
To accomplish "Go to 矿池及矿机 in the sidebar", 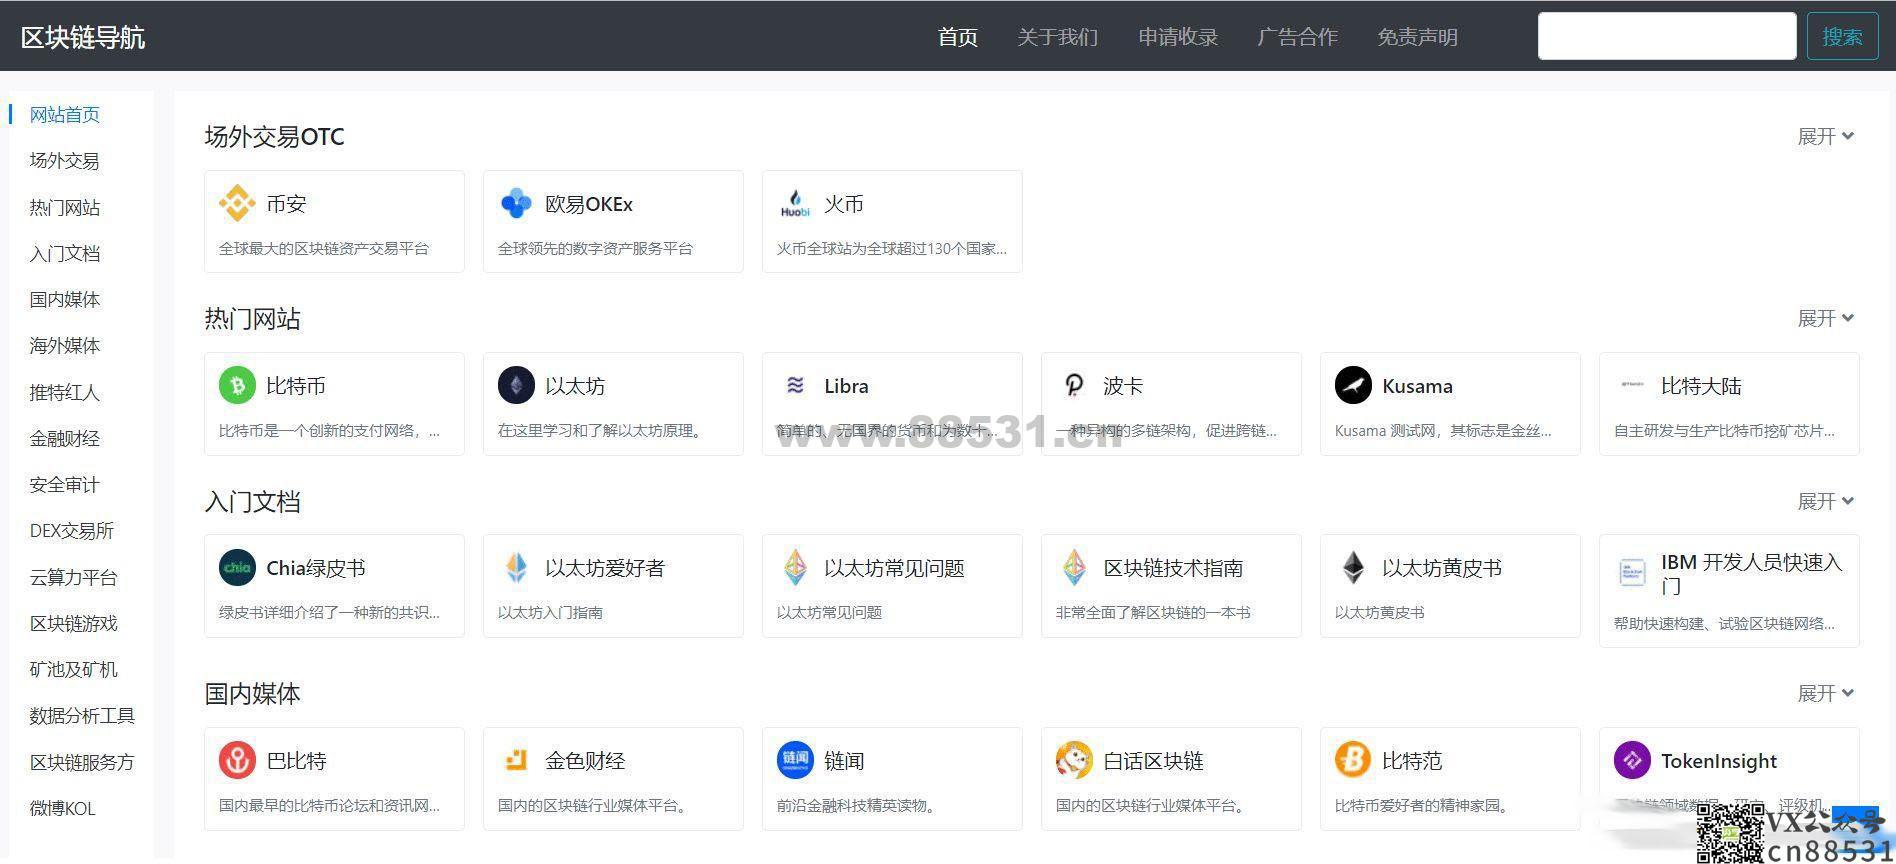I will [74, 670].
